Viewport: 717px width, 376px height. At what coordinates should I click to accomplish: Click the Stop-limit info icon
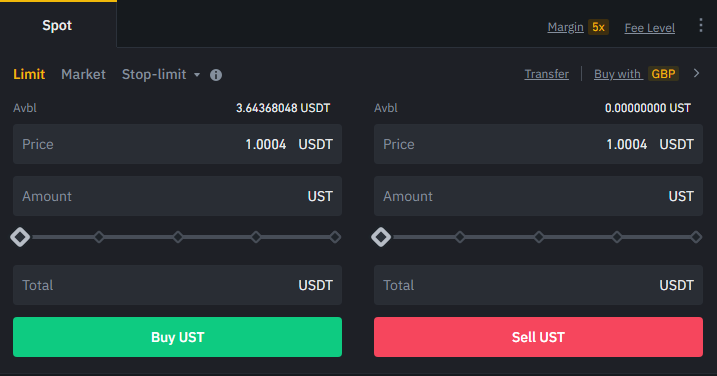point(216,75)
